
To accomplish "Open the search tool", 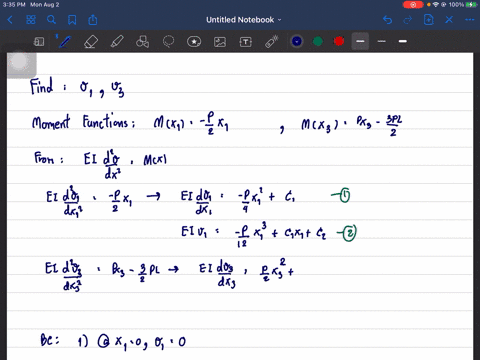I will click(51, 20).
